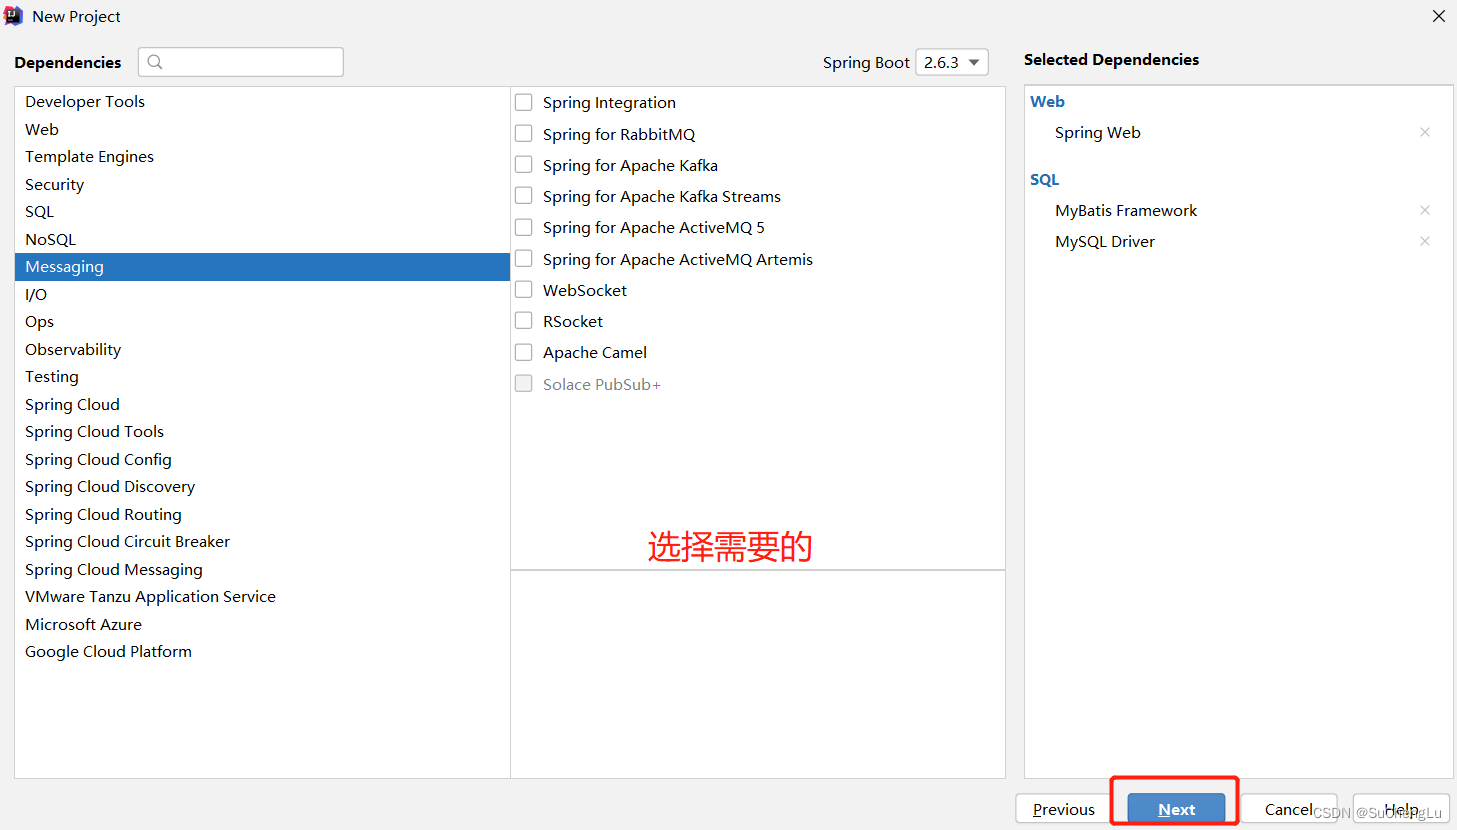1457x830 pixels.
Task: Remove MySQL Driver from selected dependencies
Action: tap(1425, 241)
